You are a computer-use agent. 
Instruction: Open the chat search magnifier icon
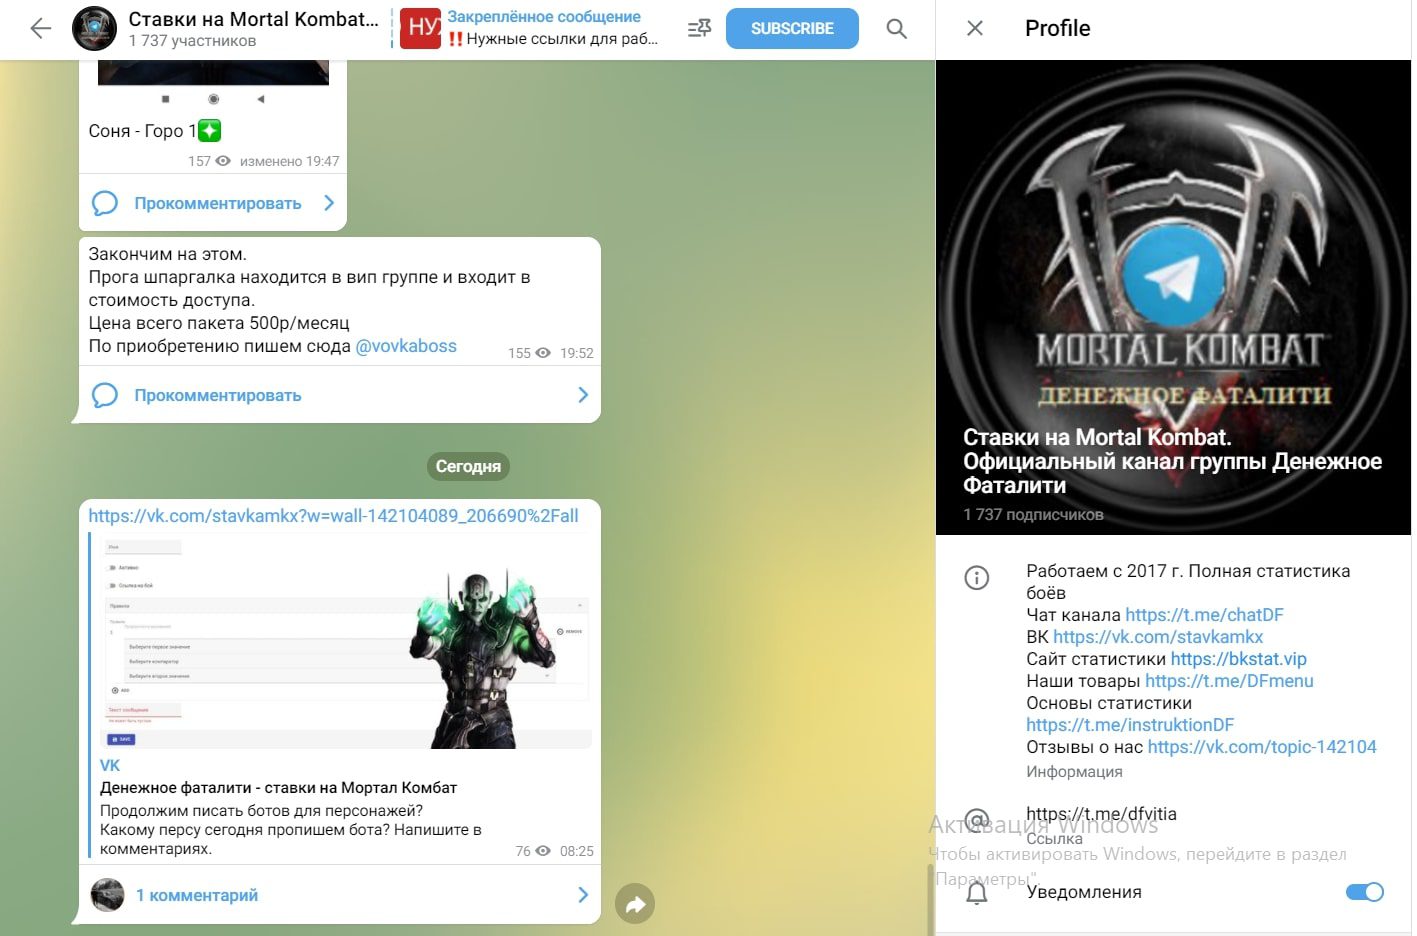(897, 29)
